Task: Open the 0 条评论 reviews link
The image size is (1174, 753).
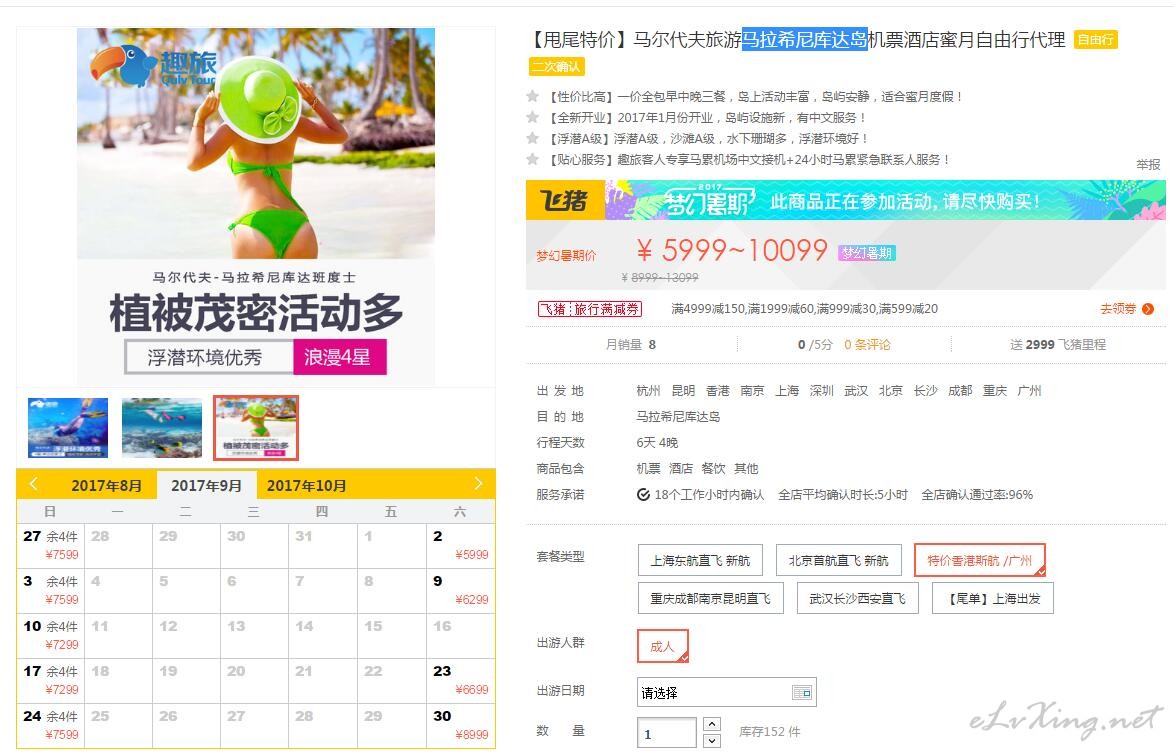Action: (867, 344)
